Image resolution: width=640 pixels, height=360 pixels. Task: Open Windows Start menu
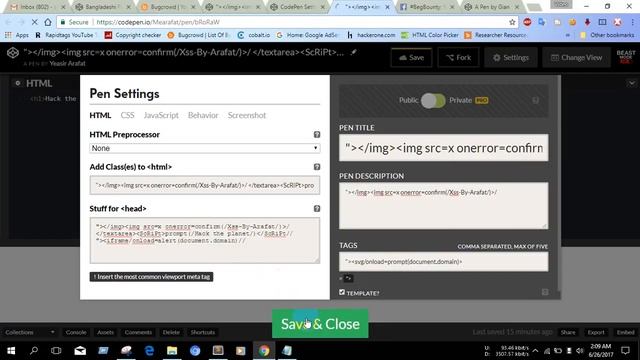[11, 351]
